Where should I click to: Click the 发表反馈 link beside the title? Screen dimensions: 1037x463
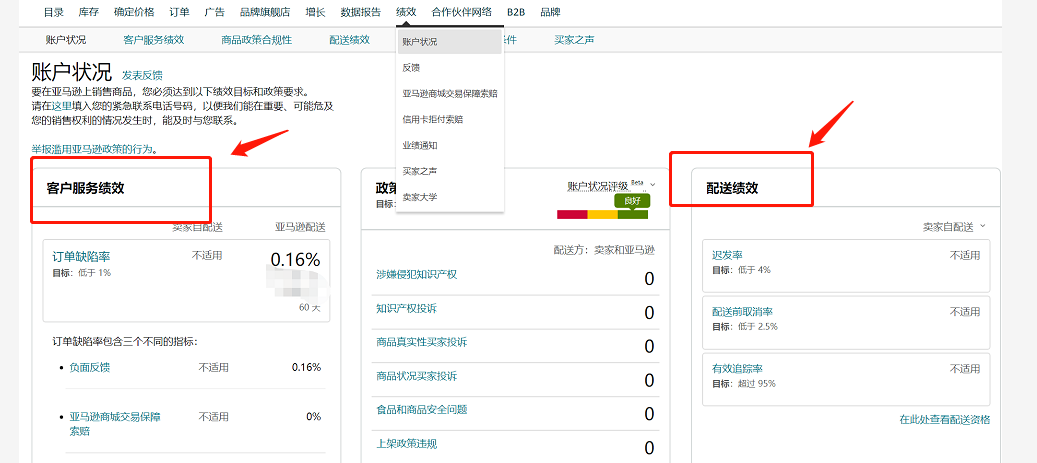[142, 75]
